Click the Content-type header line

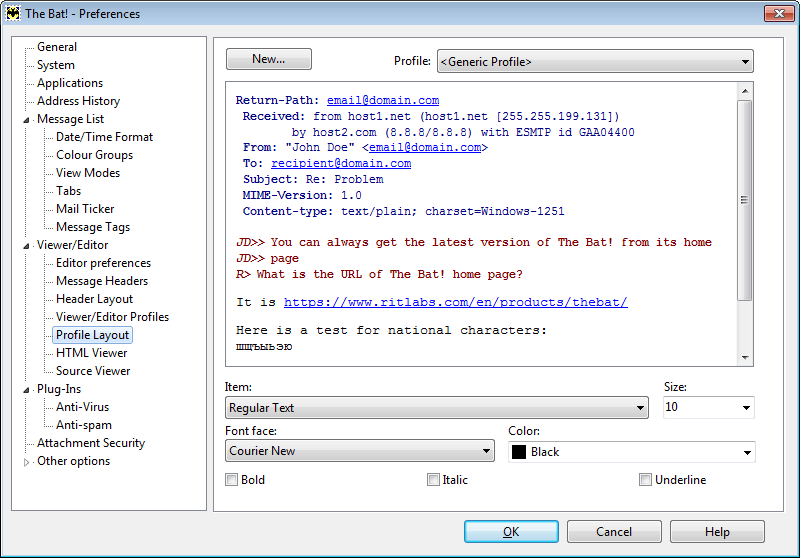(x=404, y=211)
